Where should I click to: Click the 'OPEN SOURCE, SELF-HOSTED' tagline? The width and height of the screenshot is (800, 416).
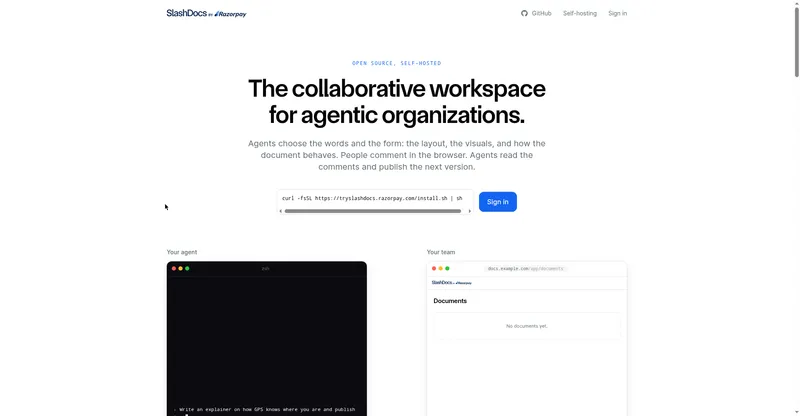[x=396, y=63]
